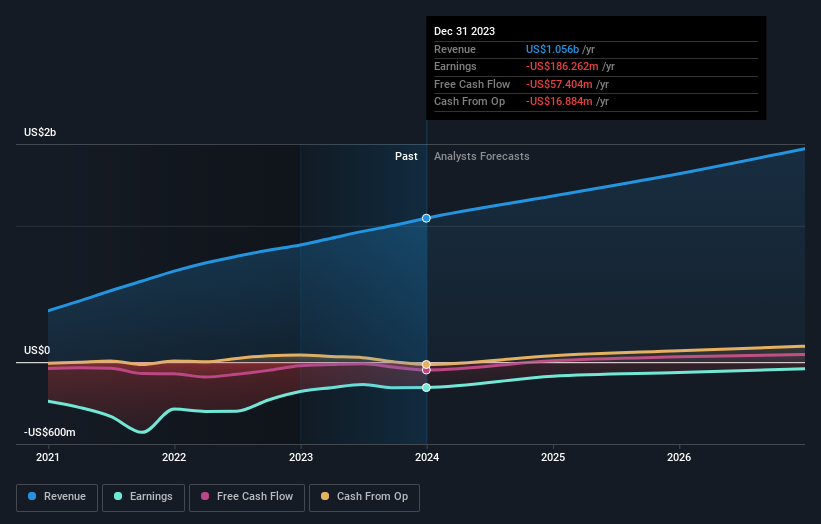Toggle the Free Cash Flow legend series

(247, 497)
